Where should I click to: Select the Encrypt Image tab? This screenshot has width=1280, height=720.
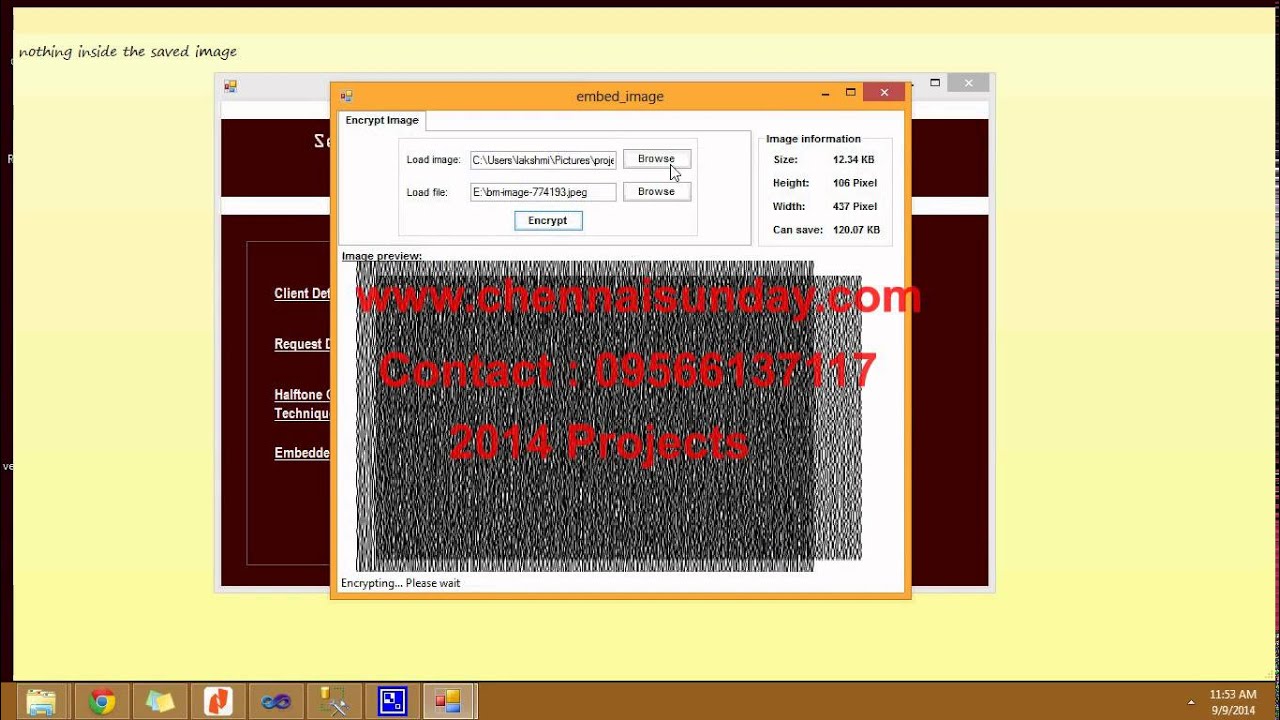coord(382,120)
